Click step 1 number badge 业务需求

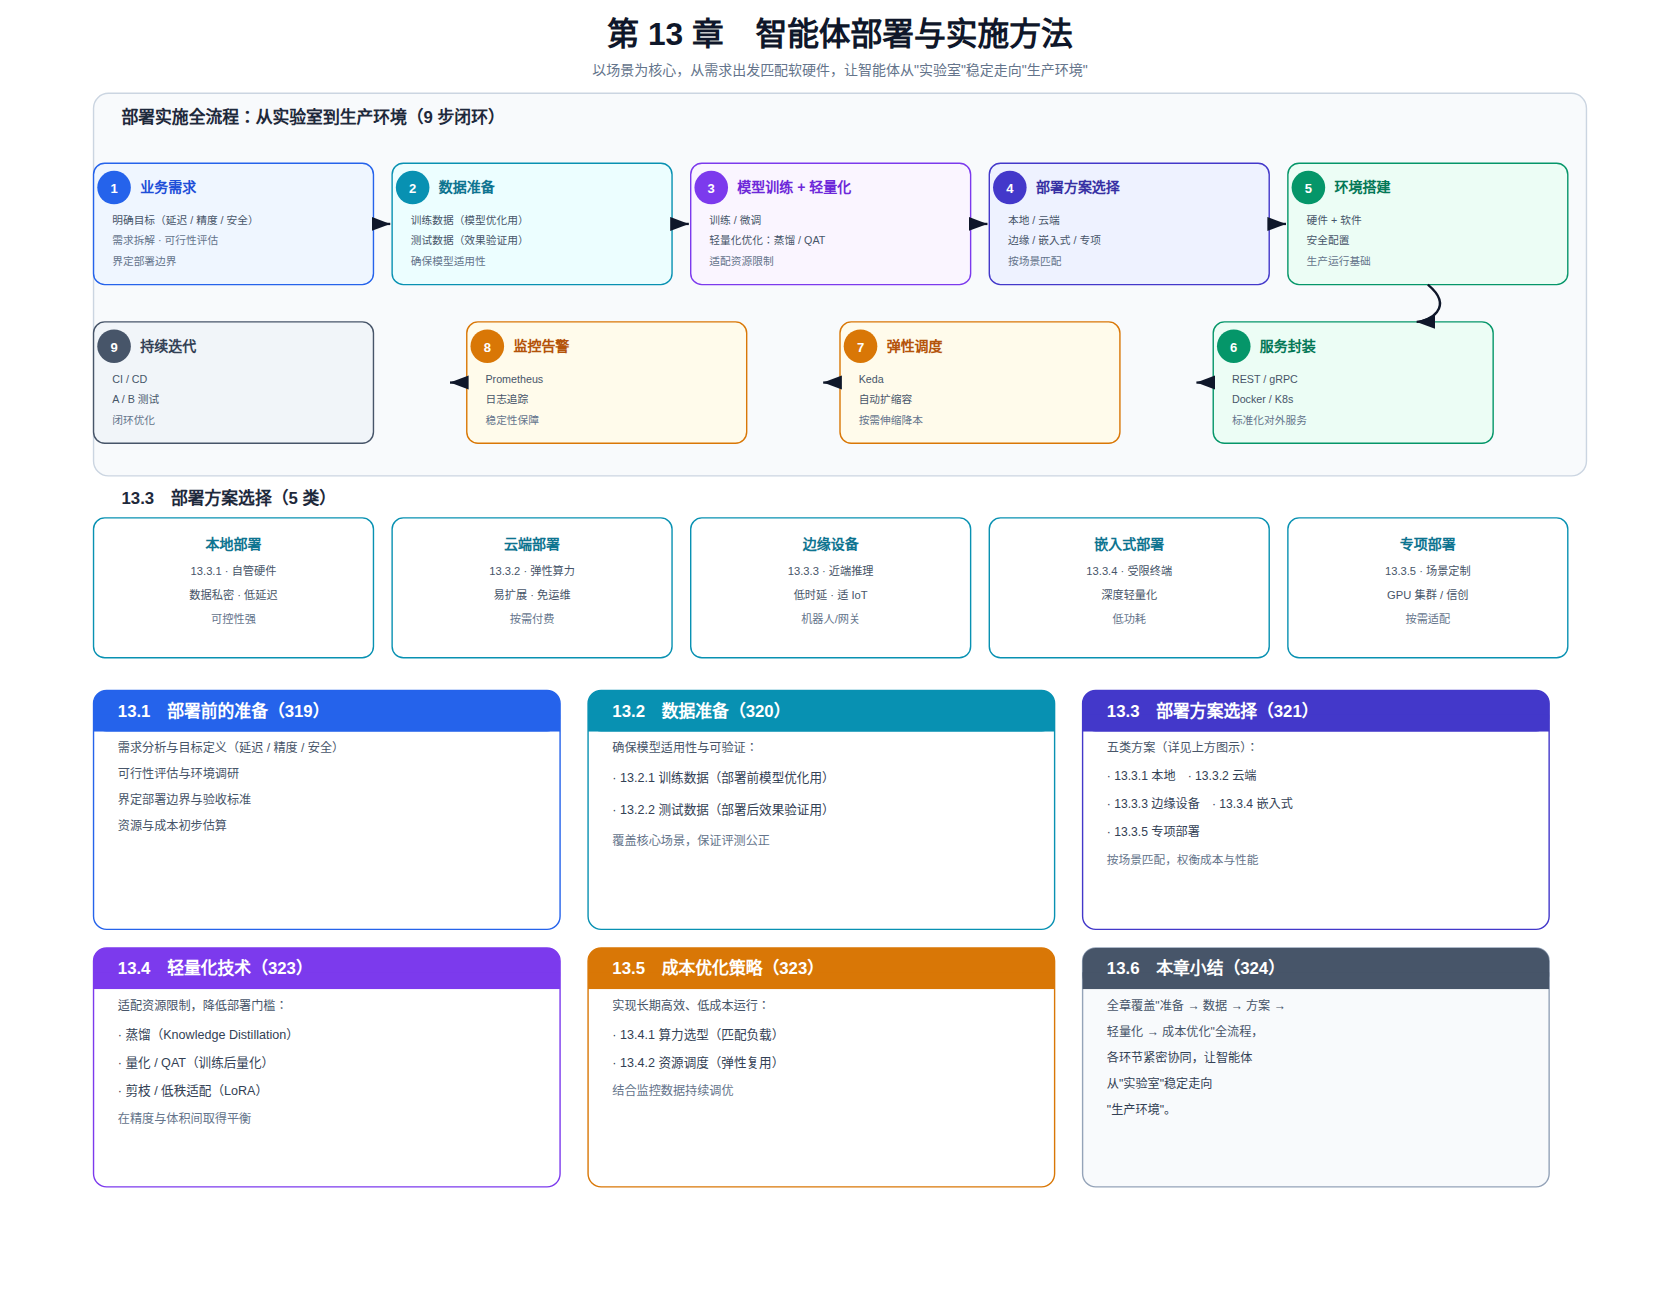point(114,188)
